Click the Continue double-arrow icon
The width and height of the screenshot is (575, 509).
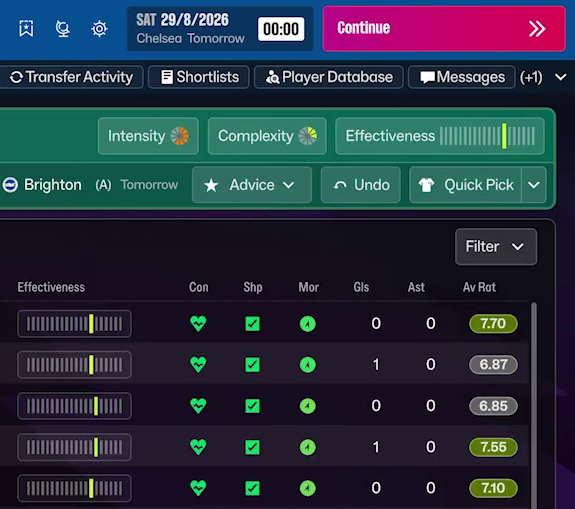click(537, 29)
